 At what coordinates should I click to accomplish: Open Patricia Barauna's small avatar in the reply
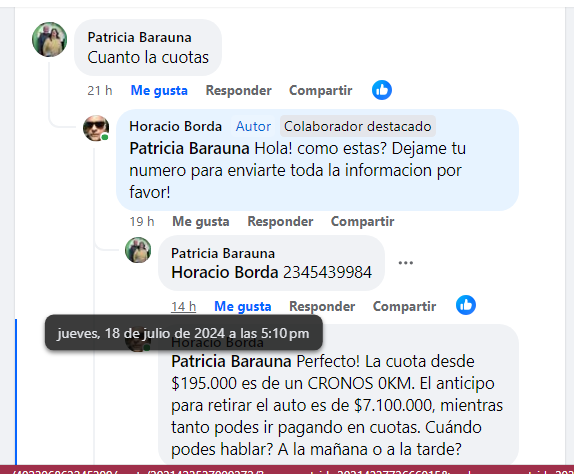pyautogui.click(x=138, y=250)
